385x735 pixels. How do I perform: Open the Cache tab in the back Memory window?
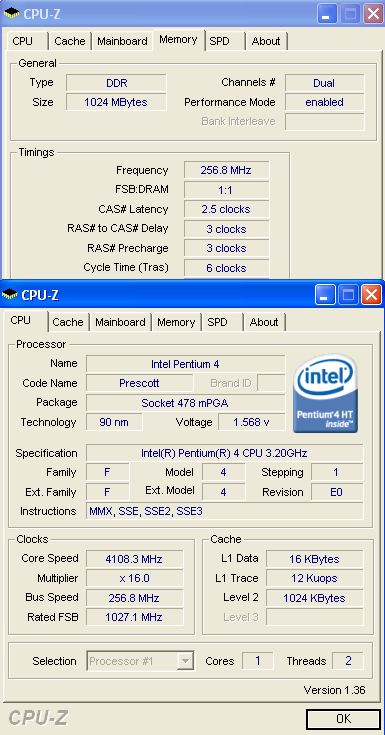tap(70, 41)
